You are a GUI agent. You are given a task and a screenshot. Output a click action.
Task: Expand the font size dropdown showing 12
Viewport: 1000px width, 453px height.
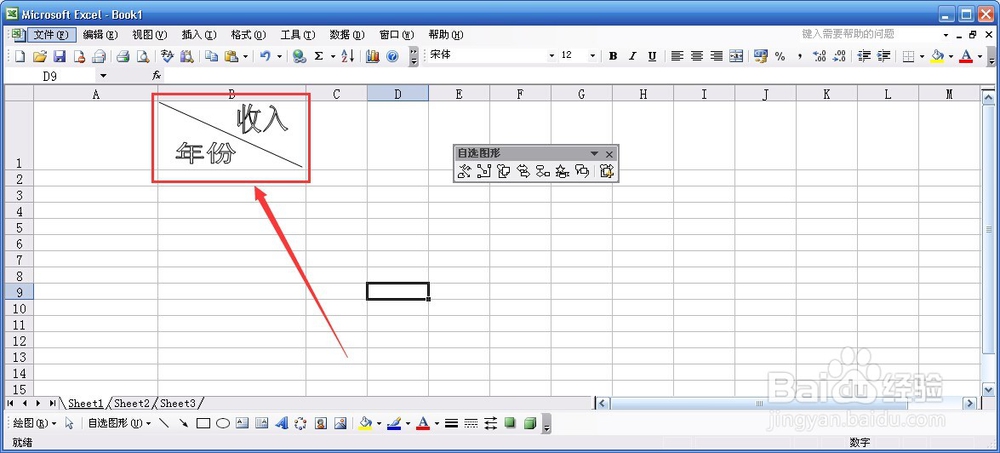point(592,56)
